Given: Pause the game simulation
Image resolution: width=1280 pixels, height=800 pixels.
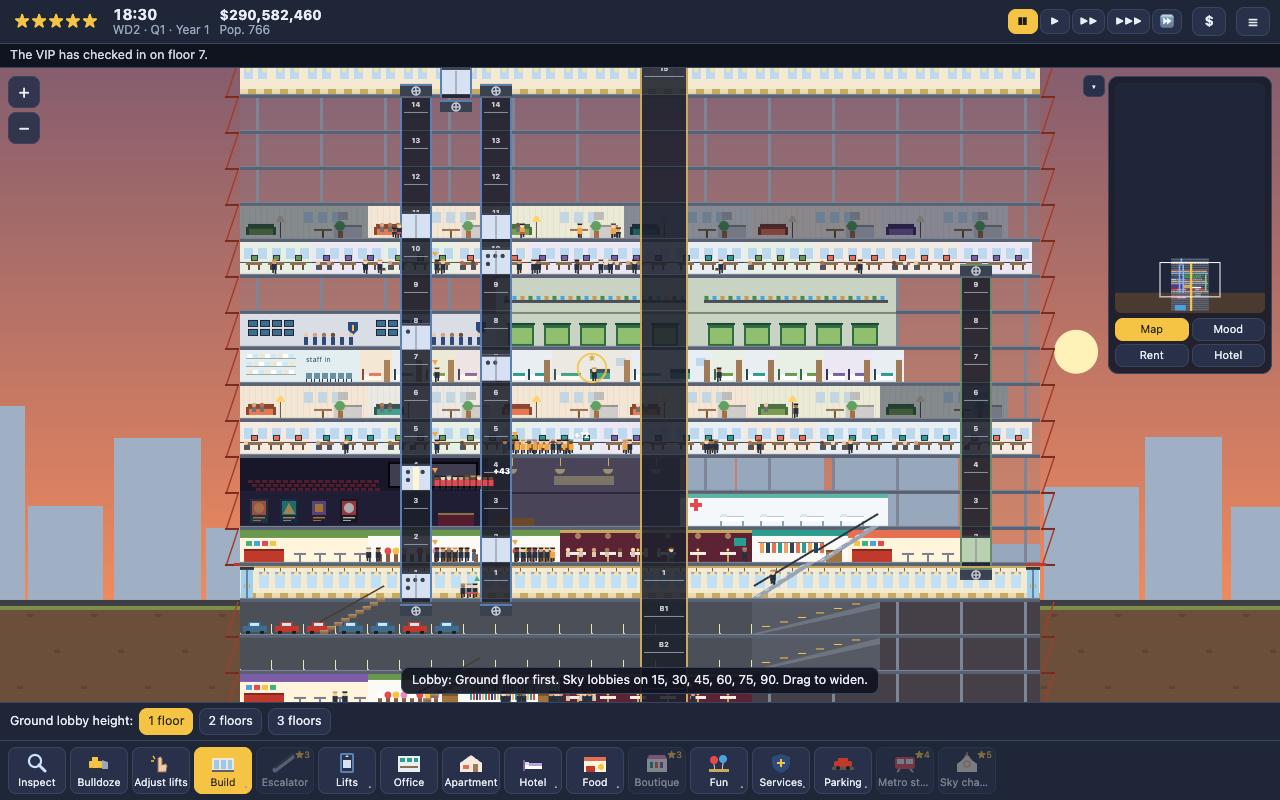Looking at the screenshot, I should pyautogui.click(x=1022, y=21).
